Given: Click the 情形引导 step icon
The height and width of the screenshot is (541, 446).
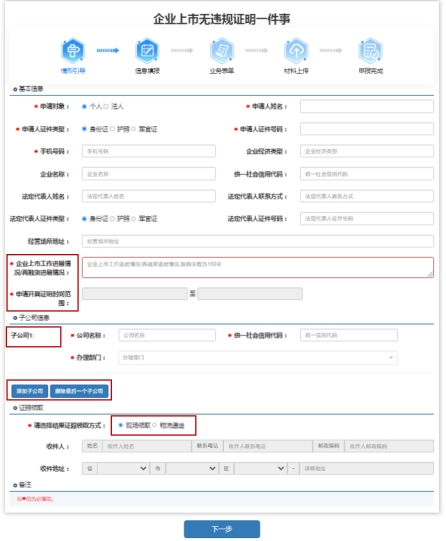Looking at the screenshot, I should [73, 51].
